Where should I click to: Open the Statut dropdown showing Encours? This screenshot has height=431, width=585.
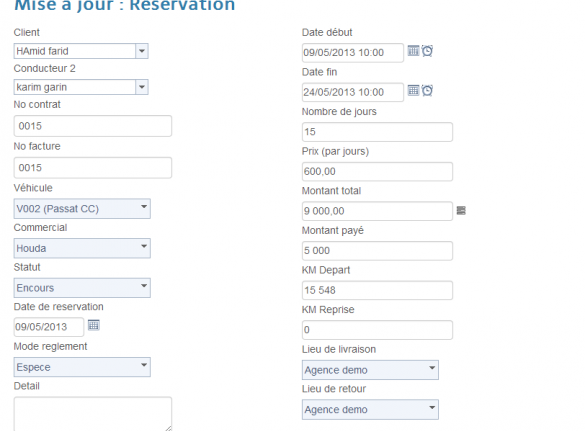(x=82, y=288)
